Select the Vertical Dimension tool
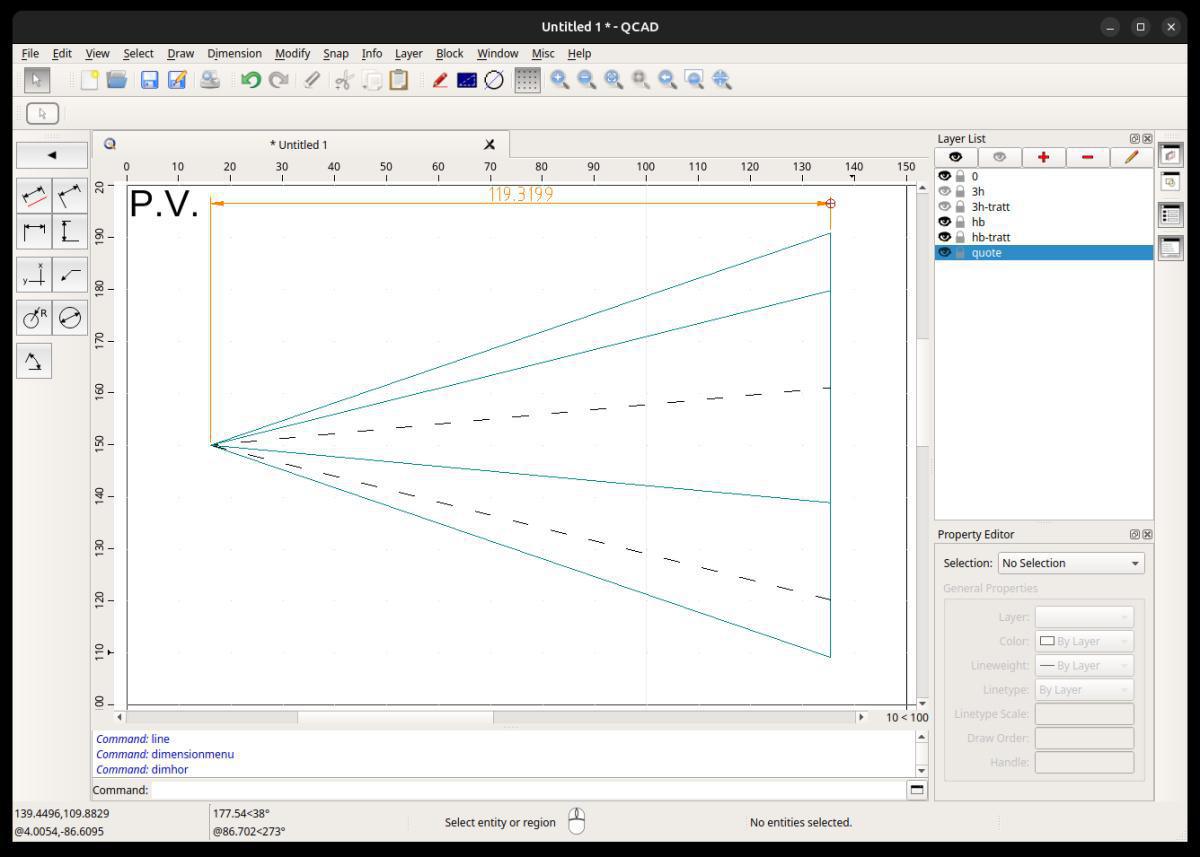This screenshot has height=857, width=1200. pyautogui.click(x=70, y=233)
